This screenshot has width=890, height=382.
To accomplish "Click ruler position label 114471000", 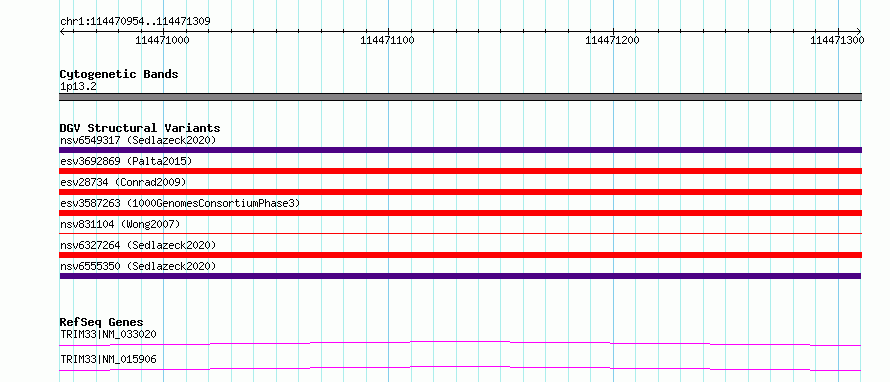I will [163, 40].
